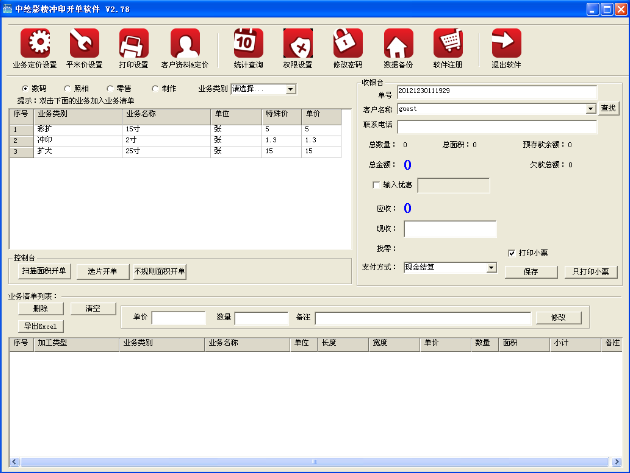The width and height of the screenshot is (630, 473).
Task: Open 修改密码 padlock icon
Action: click(x=347, y=44)
